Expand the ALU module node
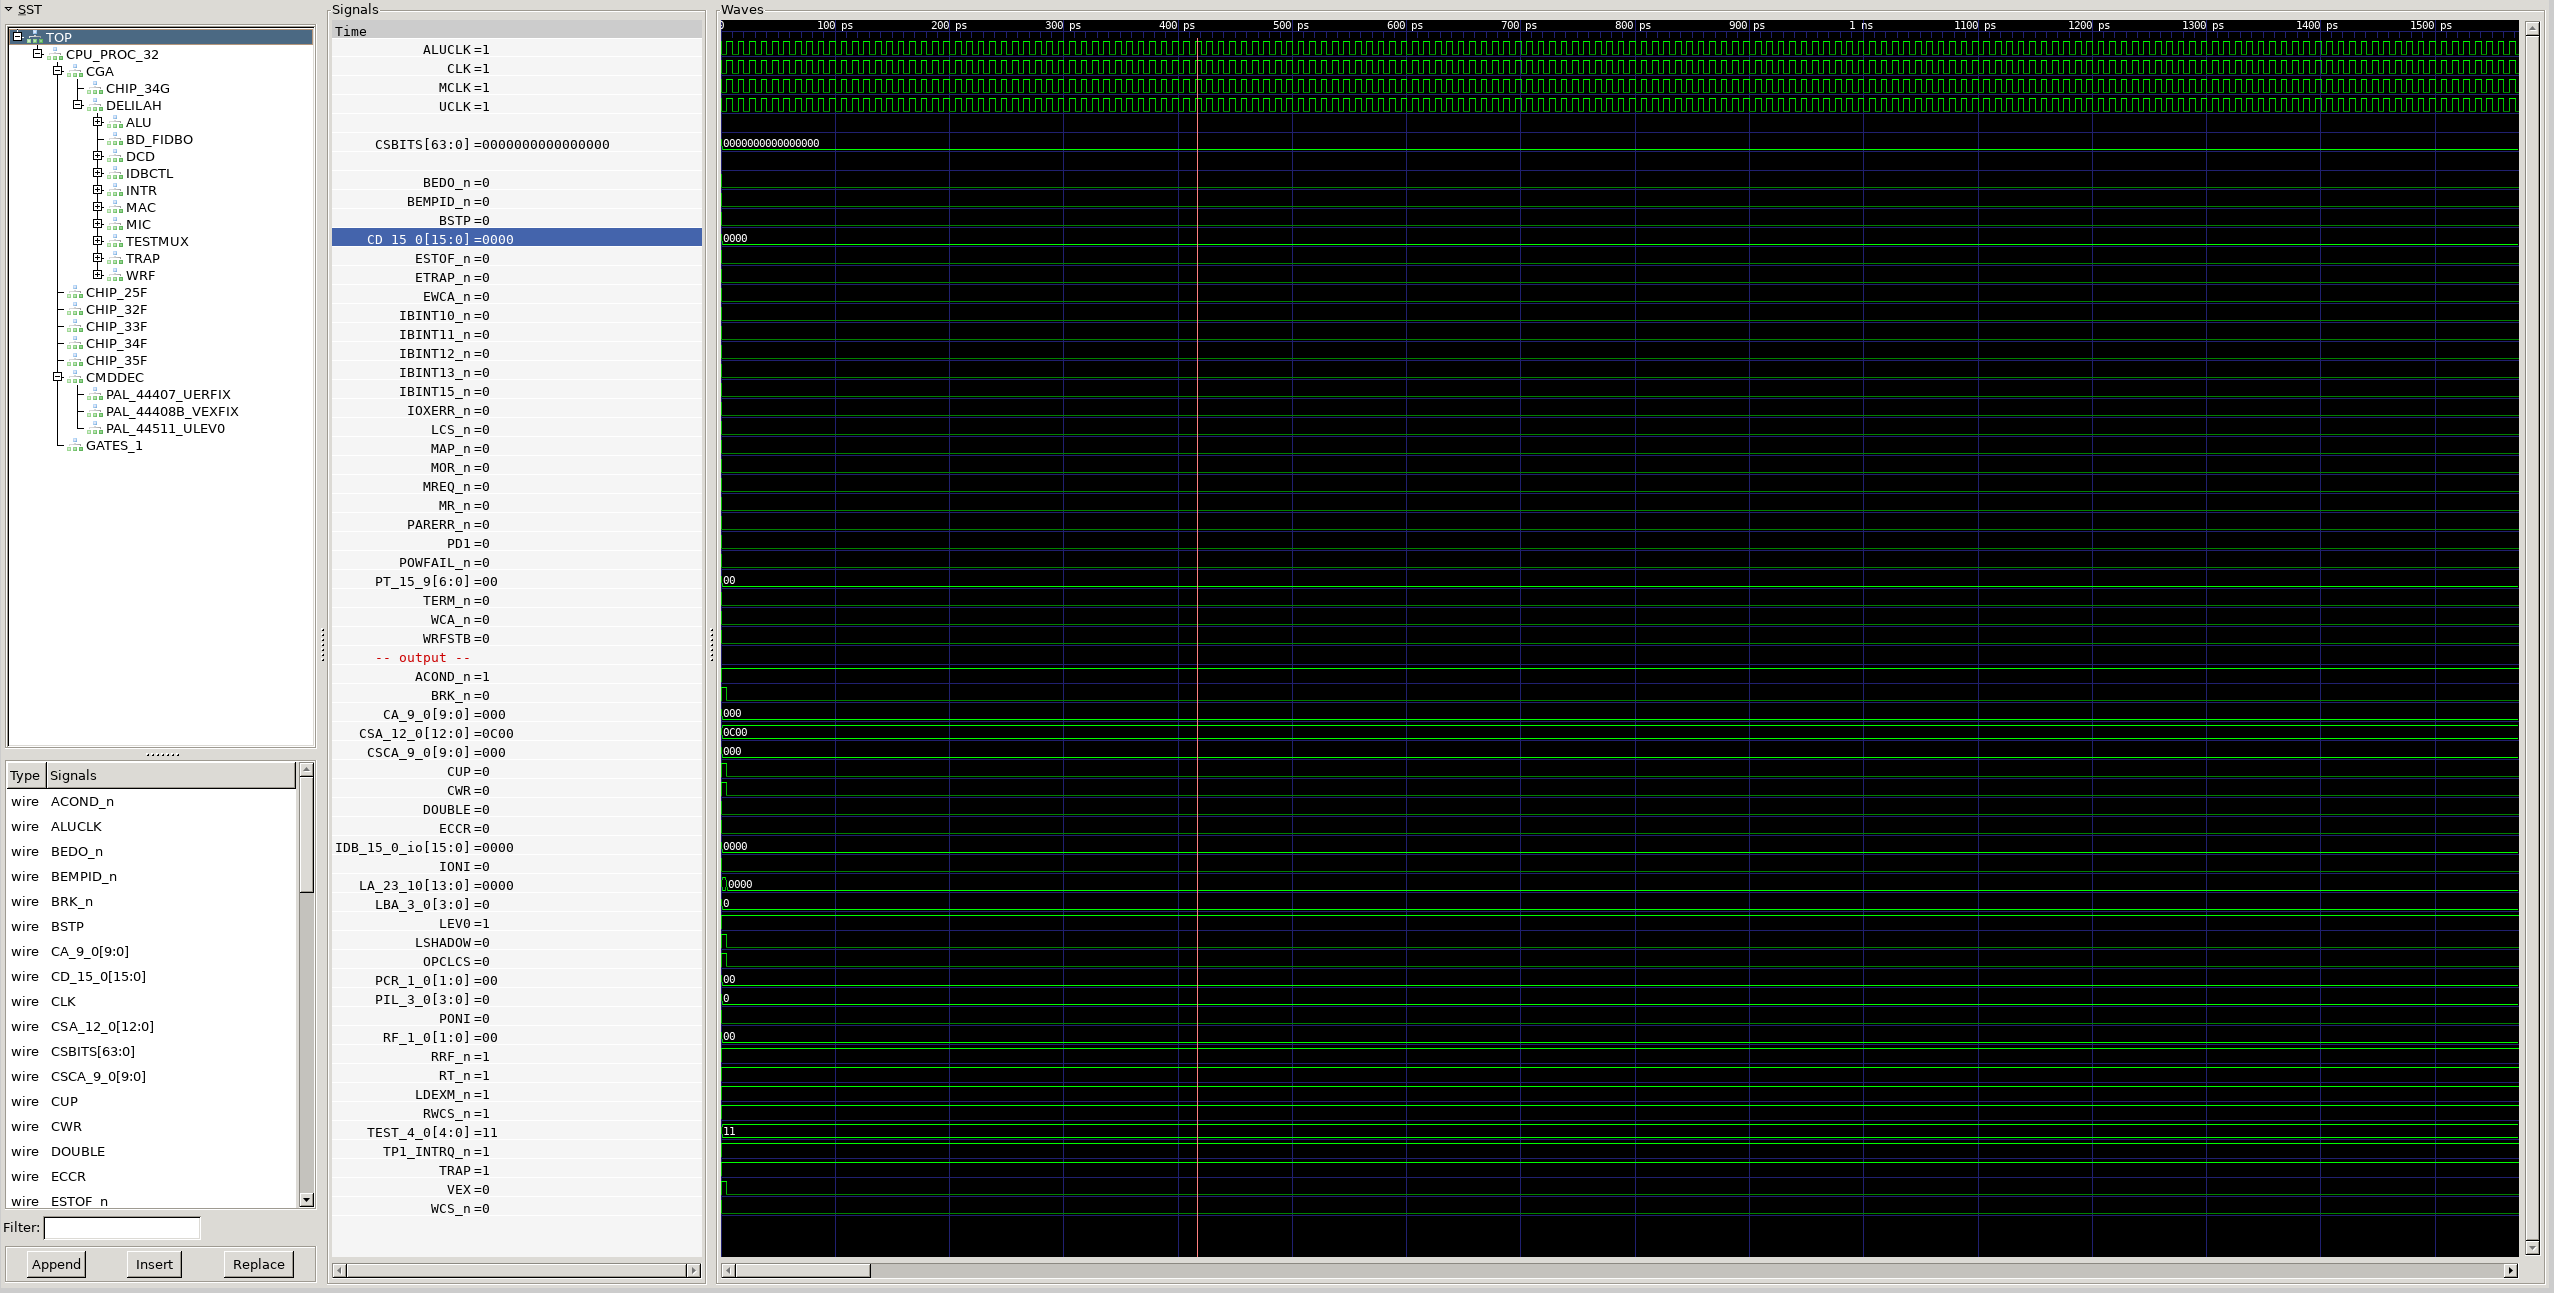 click(97, 122)
